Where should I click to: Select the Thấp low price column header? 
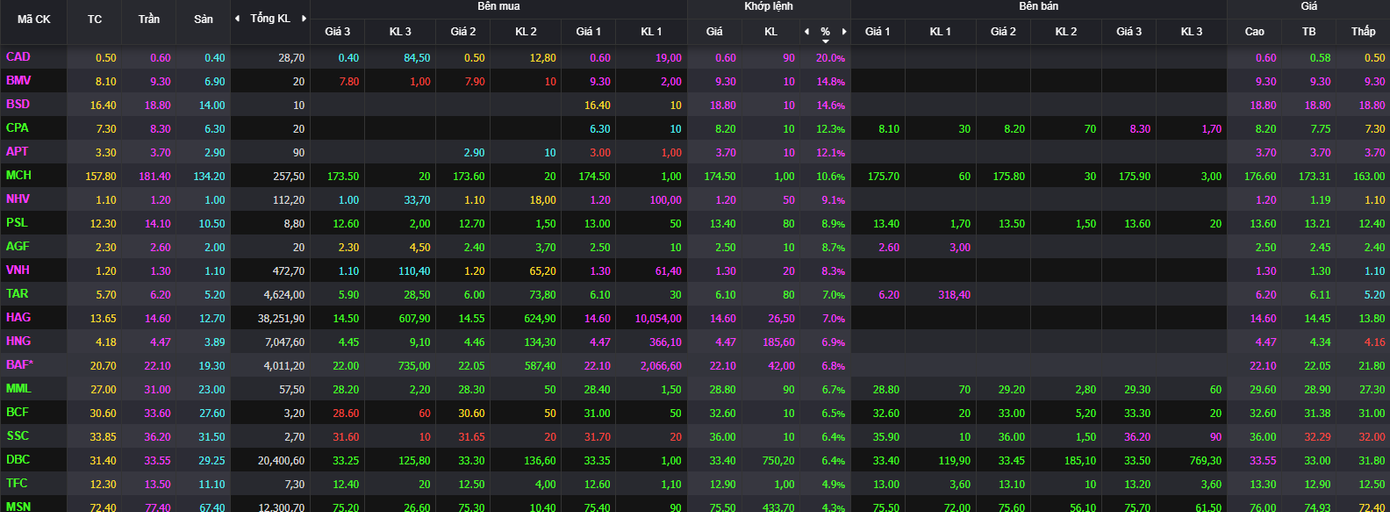[x=1363, y=32]
